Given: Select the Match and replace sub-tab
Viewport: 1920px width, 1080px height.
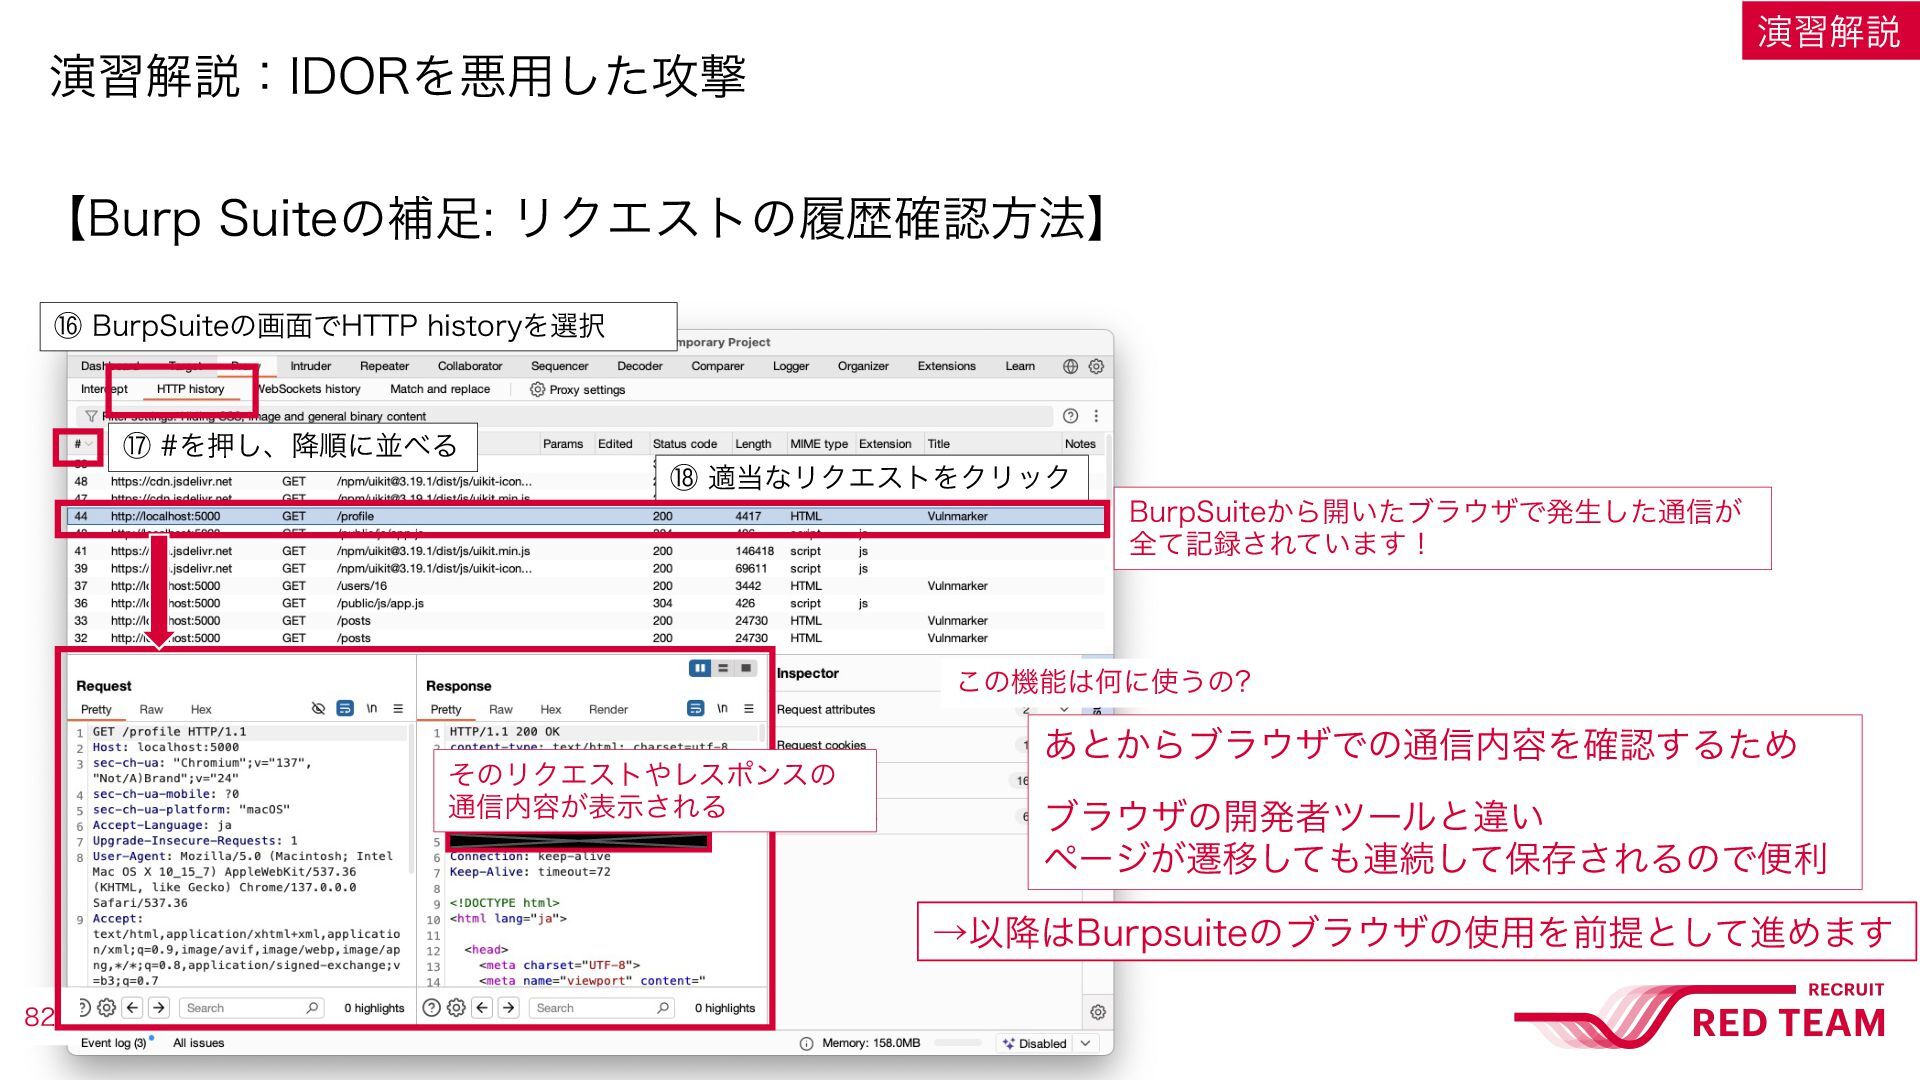Looking at the screenshot, I should click(x=440, y=390).
